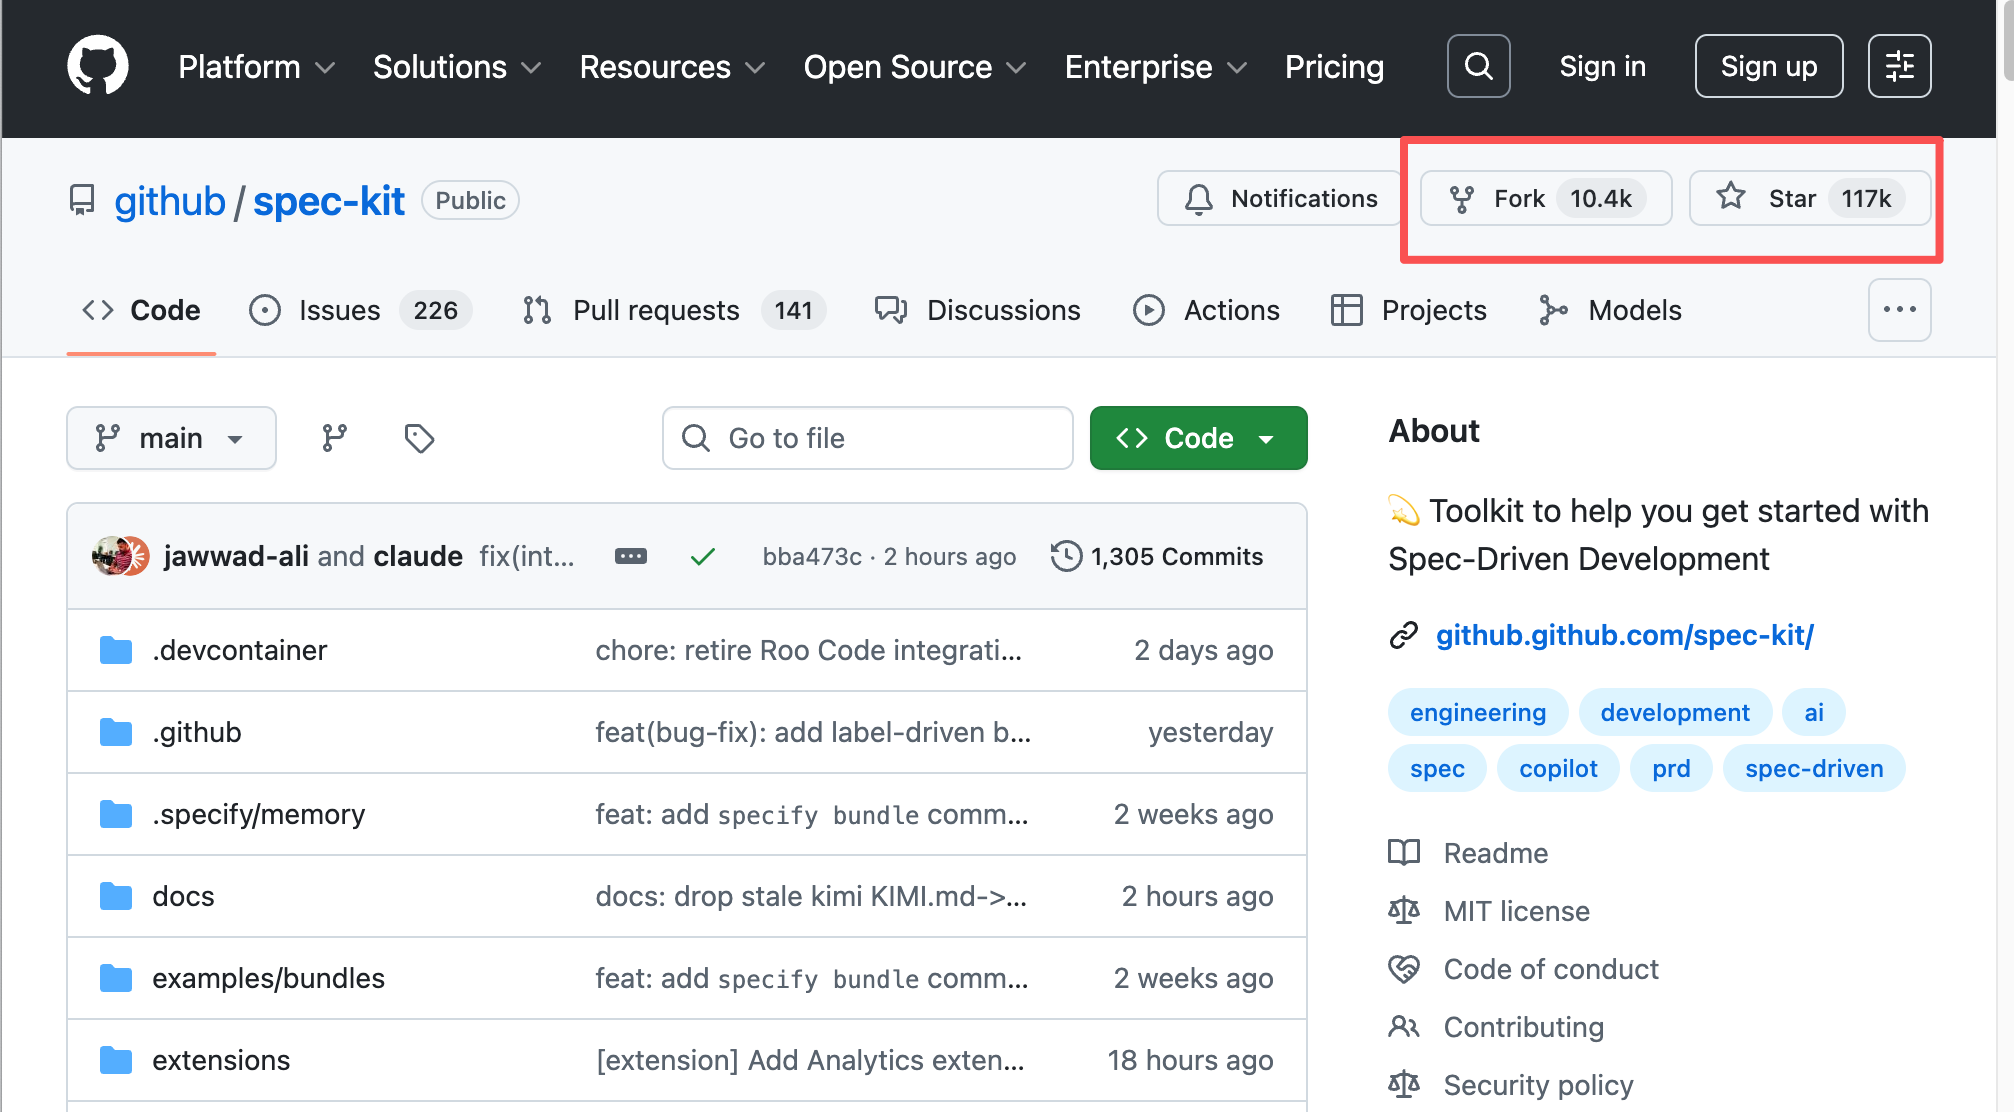Viewport: 2014px width, 1112px height.
Task: Select the spec-driven topic tag
Action: coord(1814,768)
